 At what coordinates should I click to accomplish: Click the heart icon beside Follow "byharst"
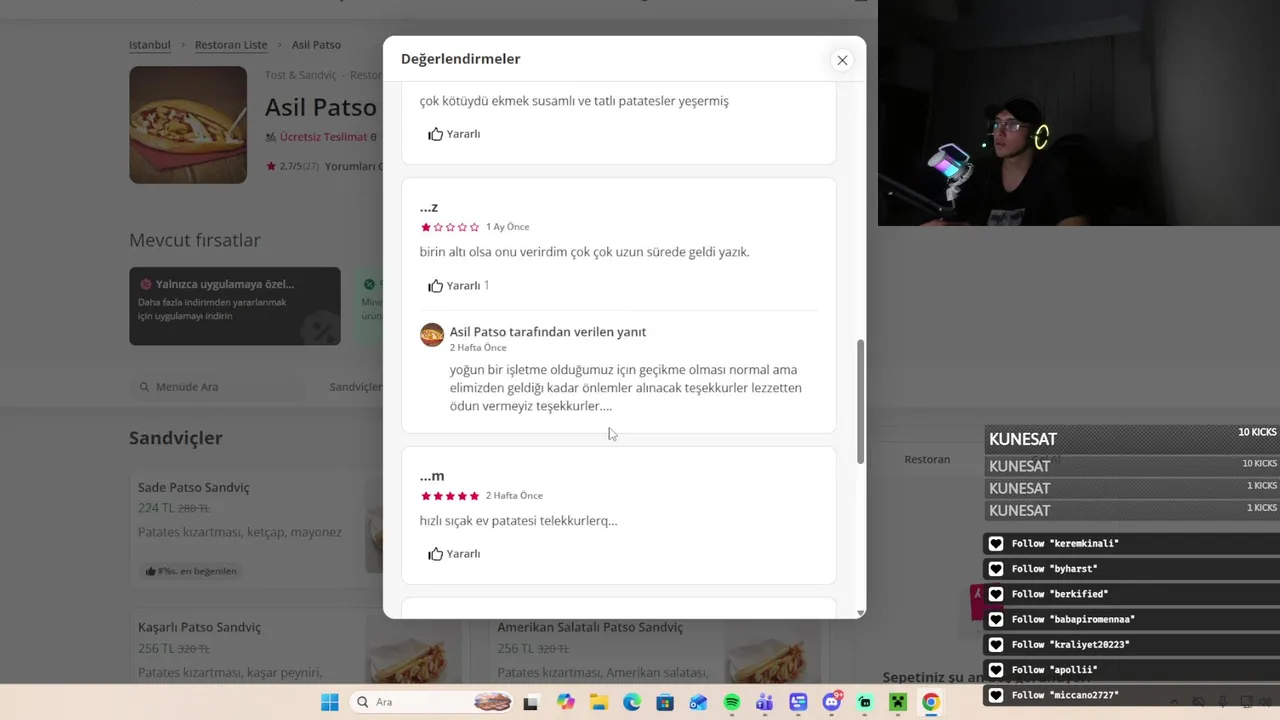[996, 569]
